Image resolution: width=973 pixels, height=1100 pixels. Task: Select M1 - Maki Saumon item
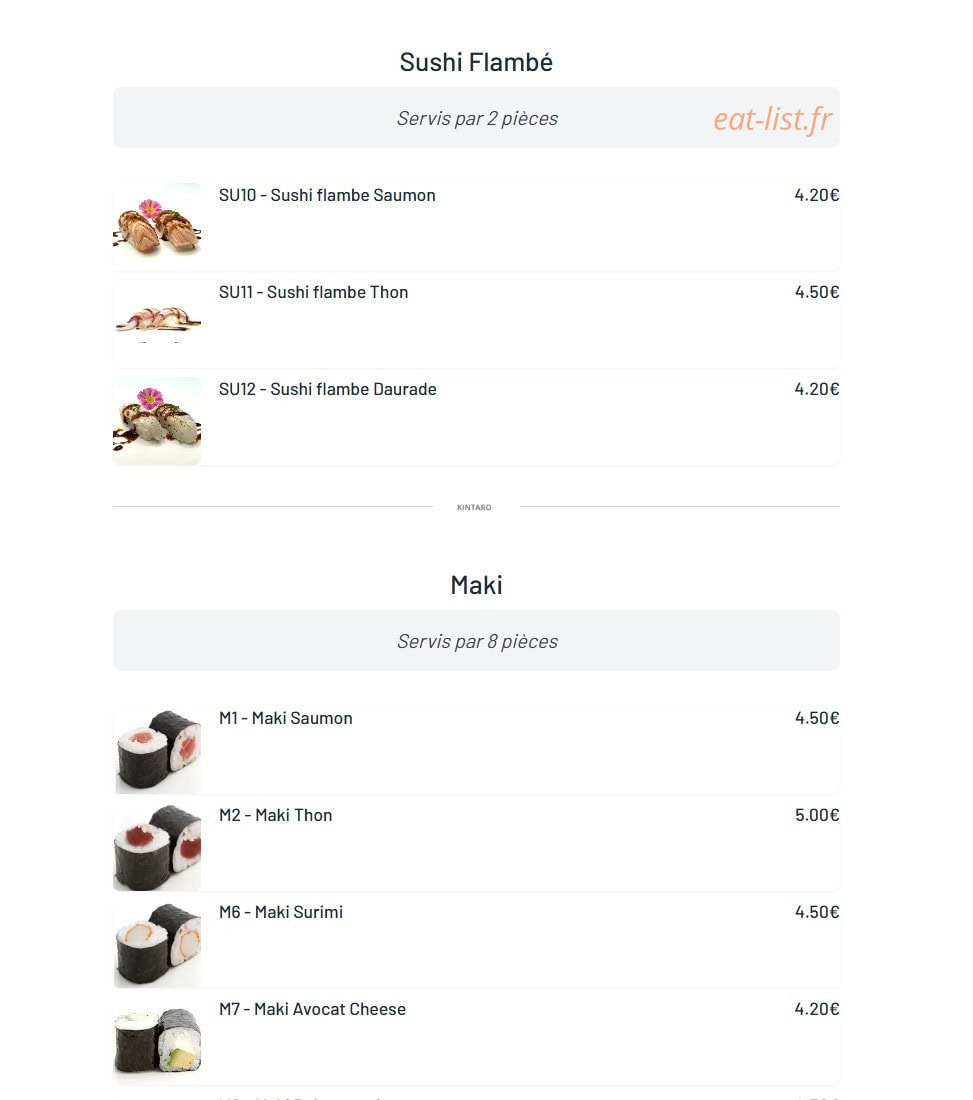(x=286, y=718)
